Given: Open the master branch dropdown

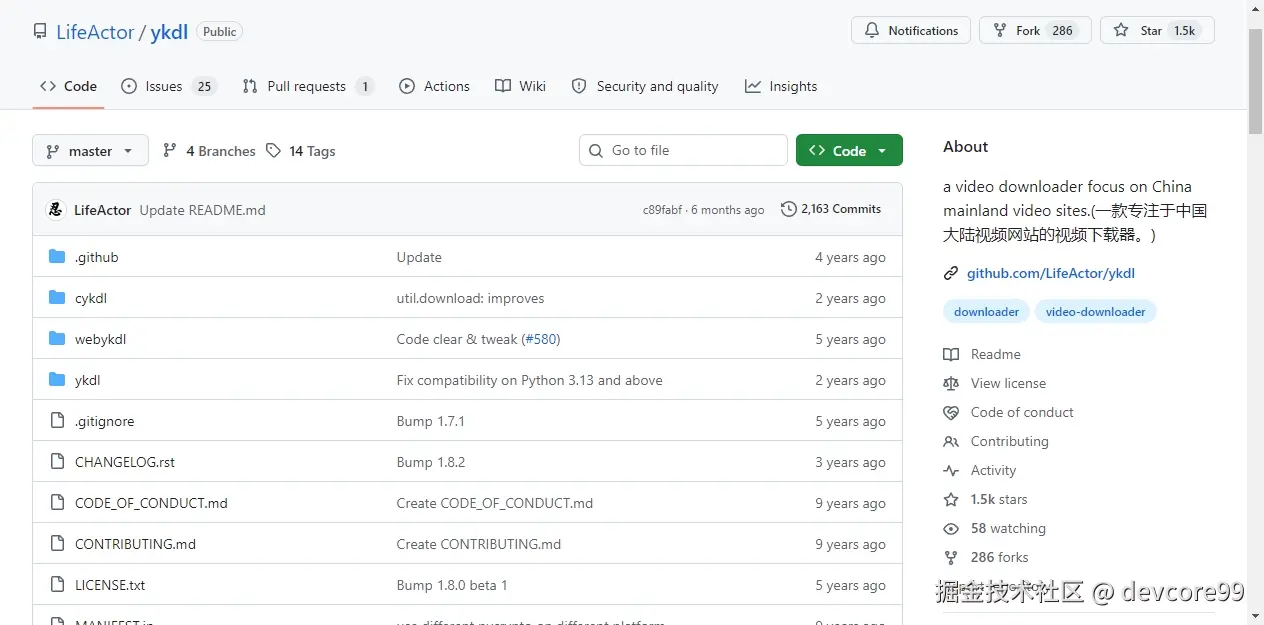Looking at the screenshot, I should coord(90,150).
